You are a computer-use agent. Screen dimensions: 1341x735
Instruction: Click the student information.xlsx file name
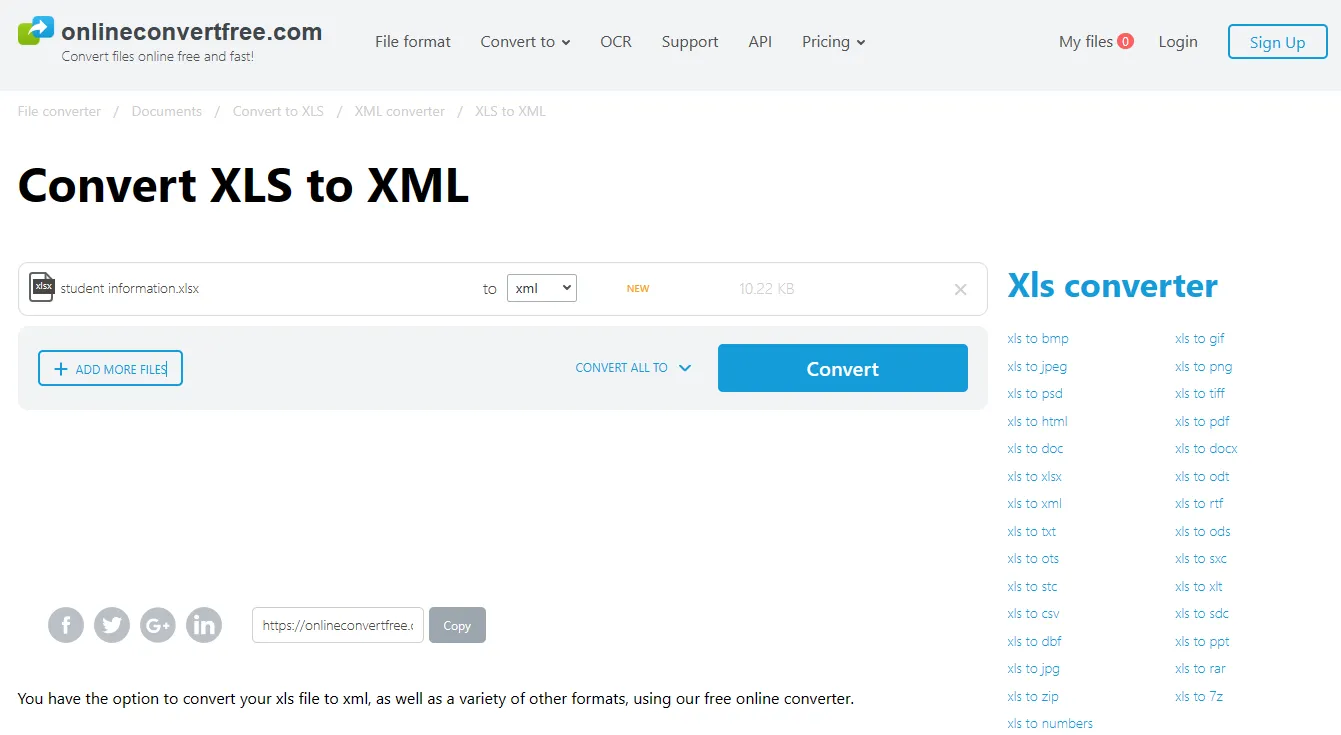[130, 288]
